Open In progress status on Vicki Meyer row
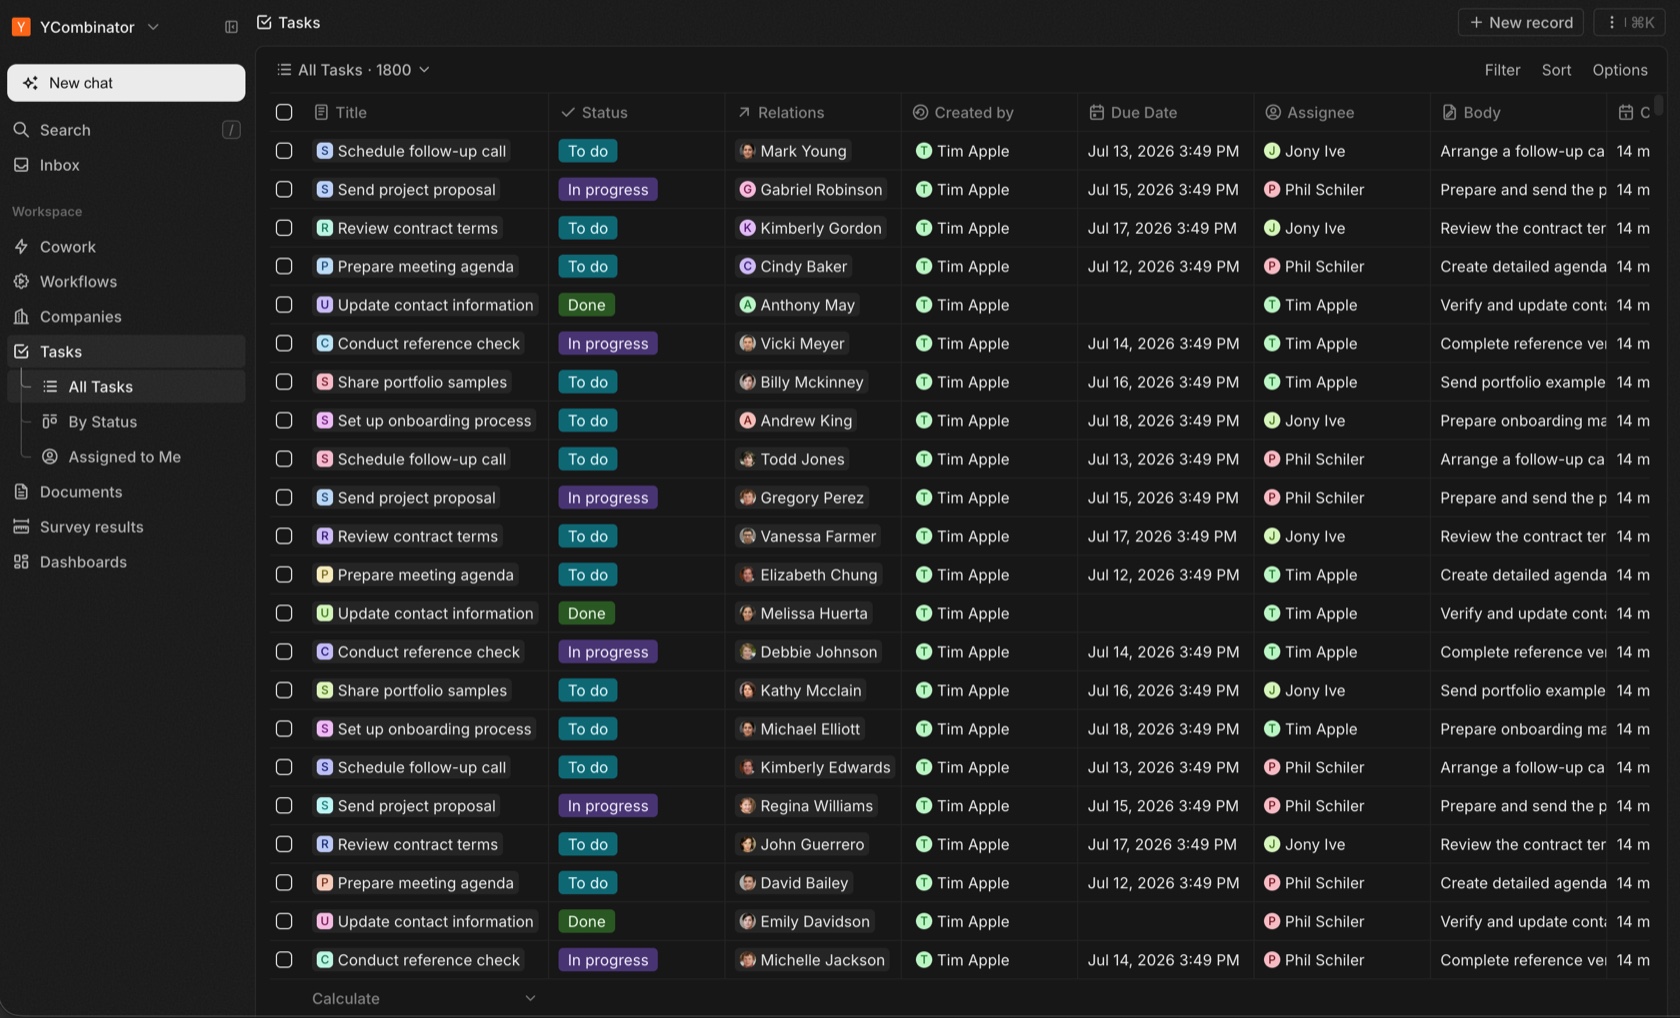1680x1018 pixels. coord(608,343)
